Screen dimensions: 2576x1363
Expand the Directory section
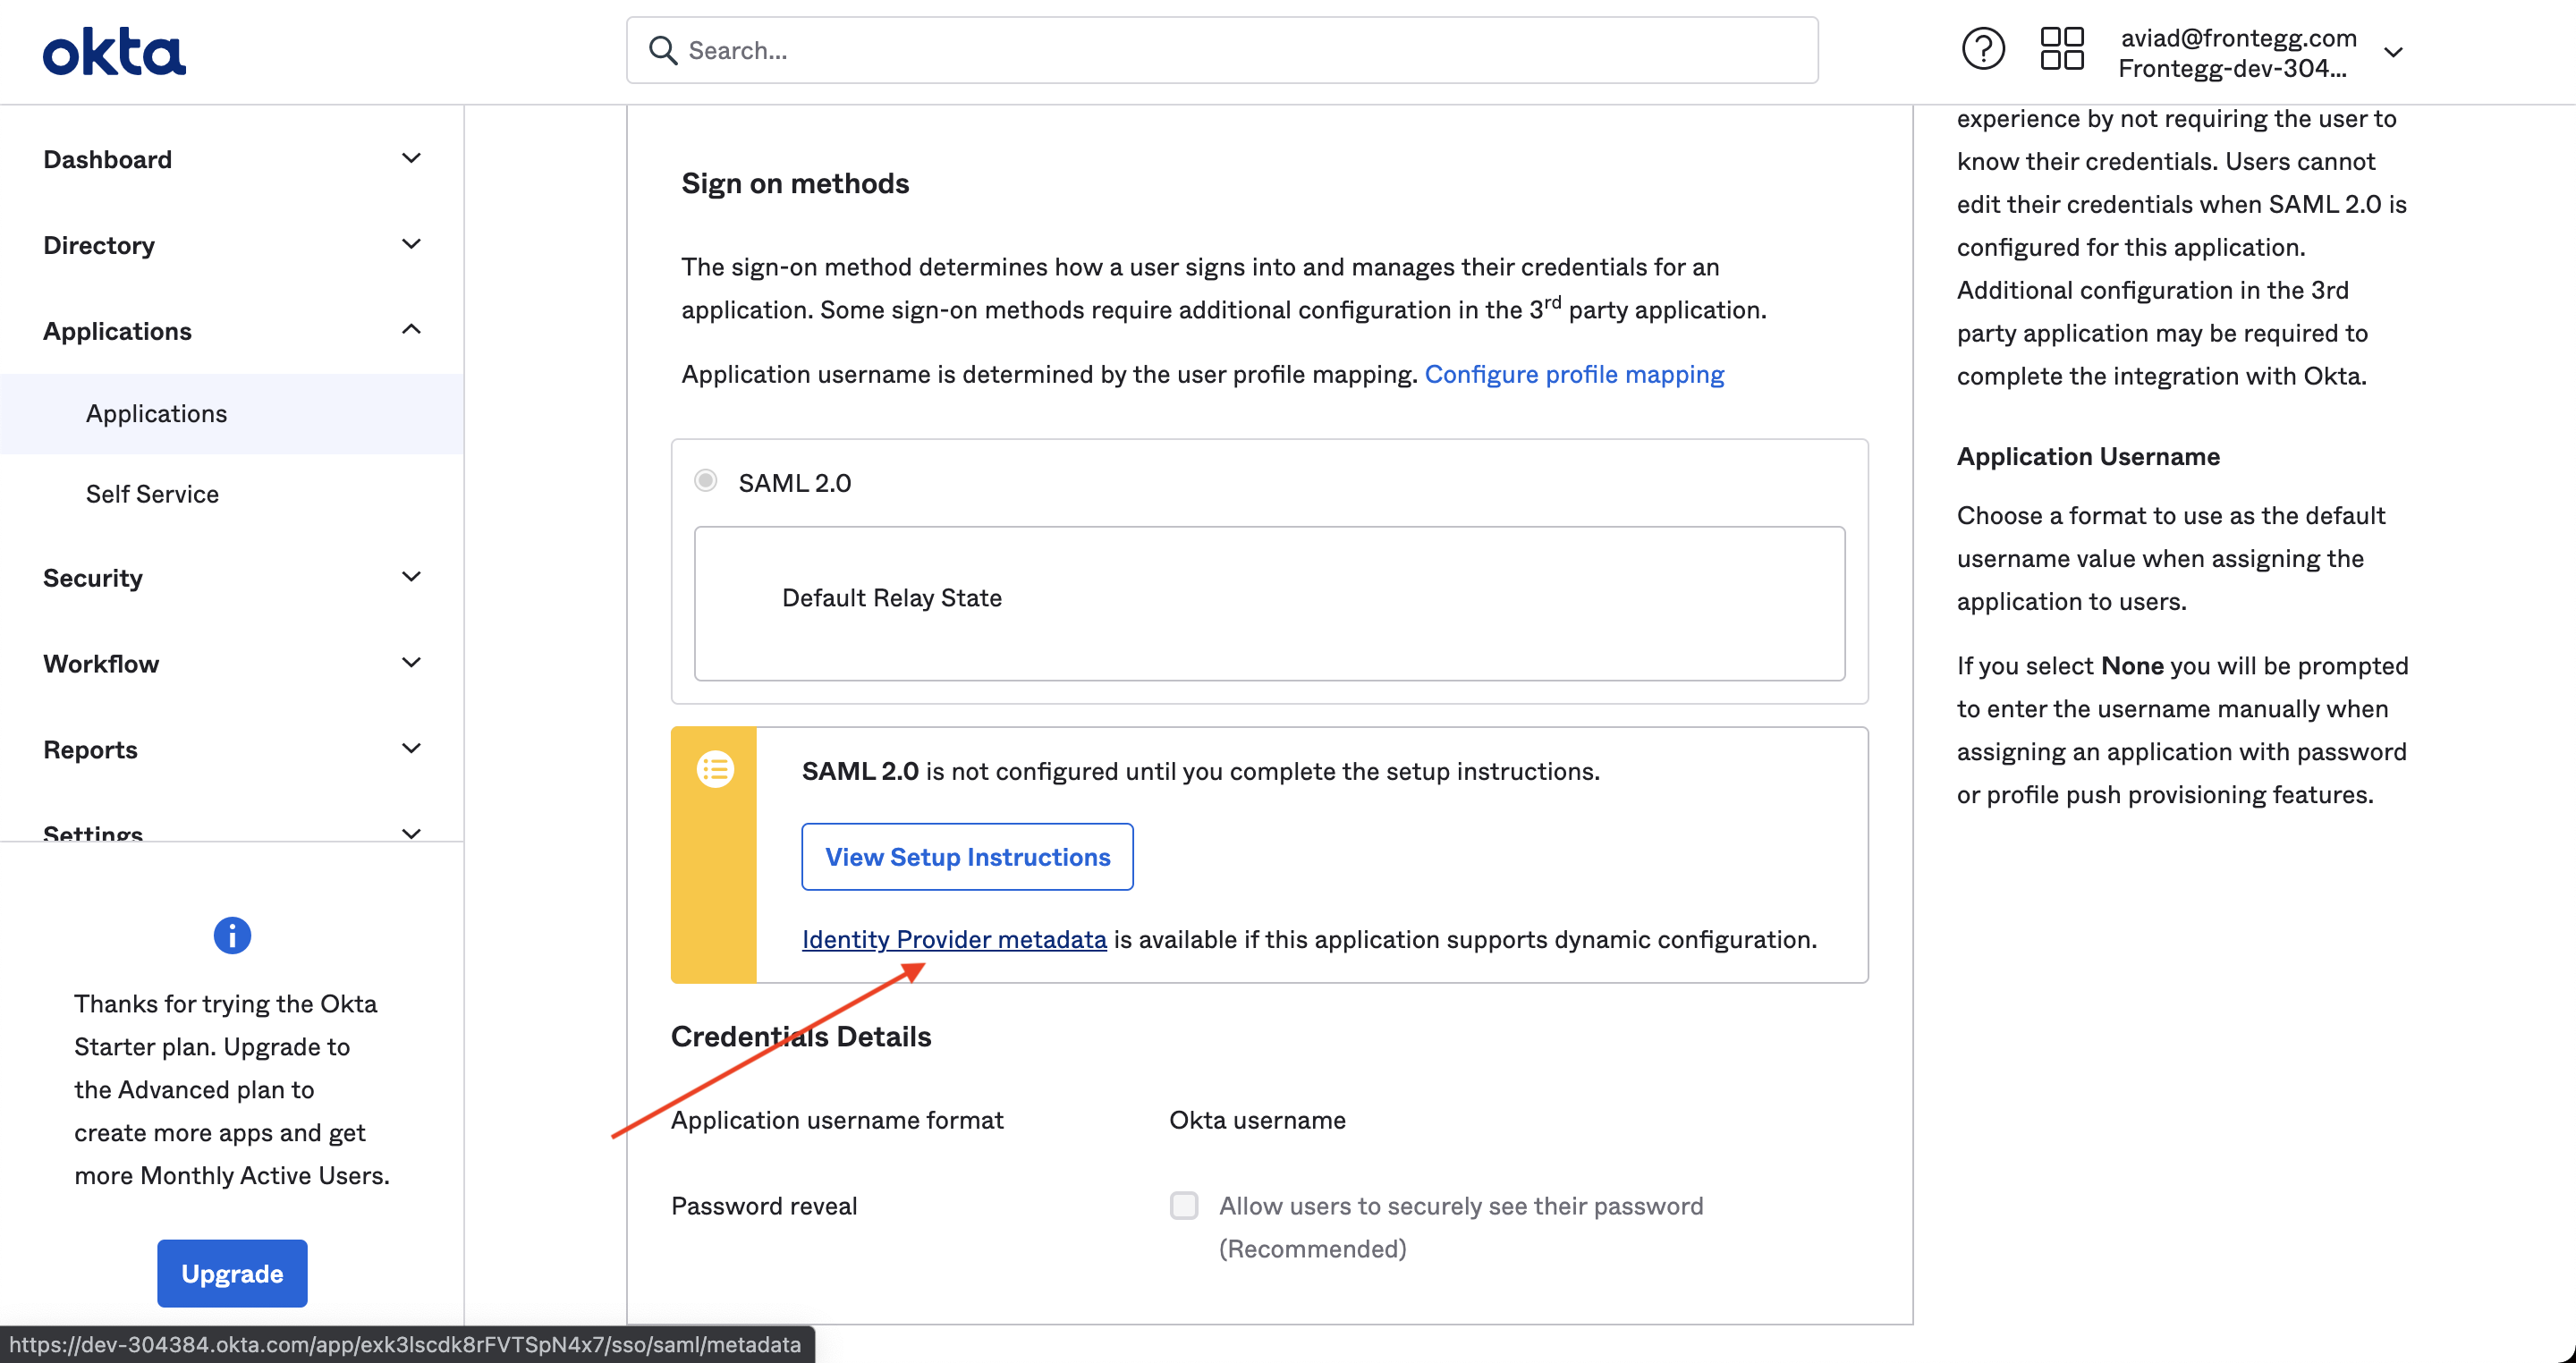click(x=411, y=245)
